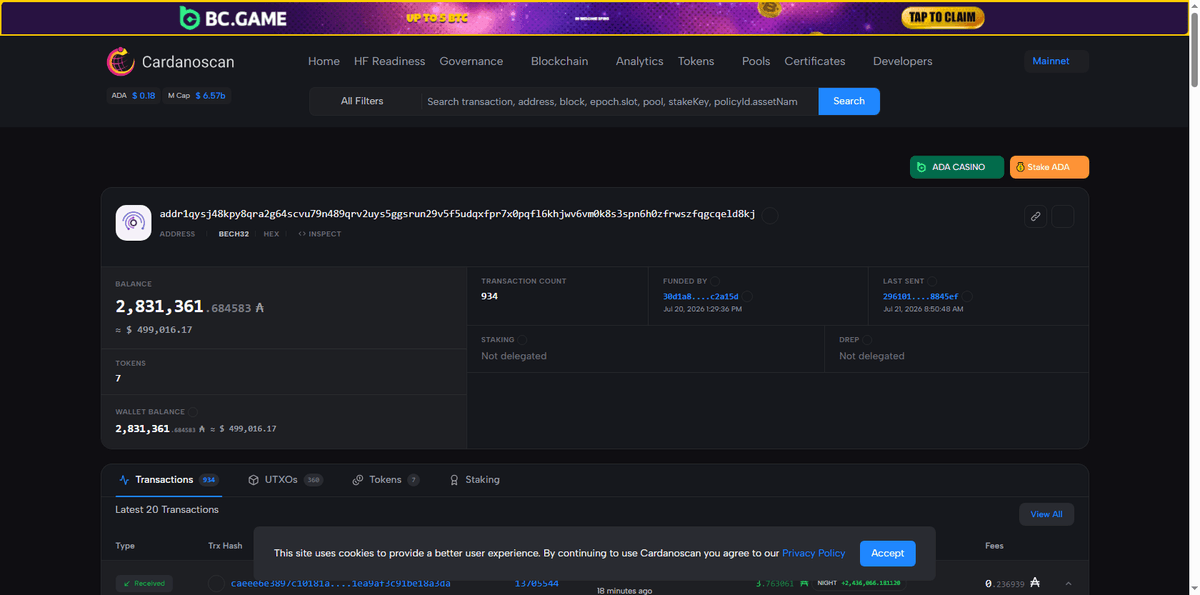The width and height of the screenshot is (1200, 595).
Task: Open the All Filters dropdown
Action: [363, 101]
